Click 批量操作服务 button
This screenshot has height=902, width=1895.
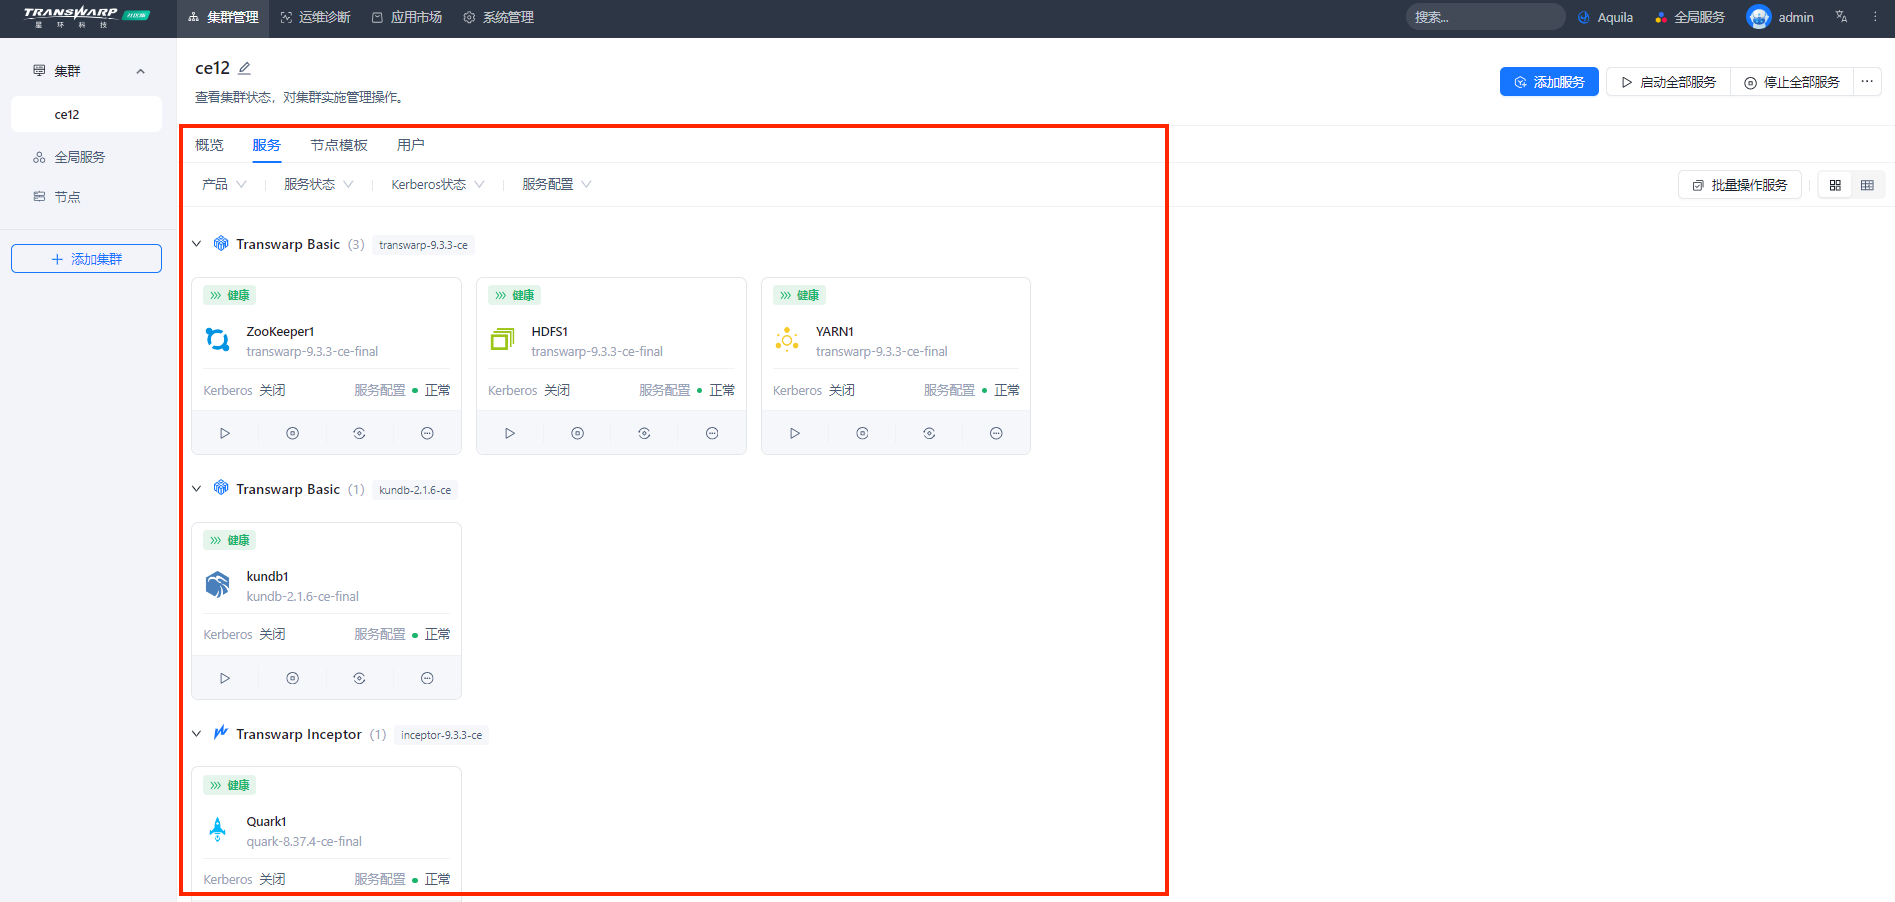(x=1740, y=185)
